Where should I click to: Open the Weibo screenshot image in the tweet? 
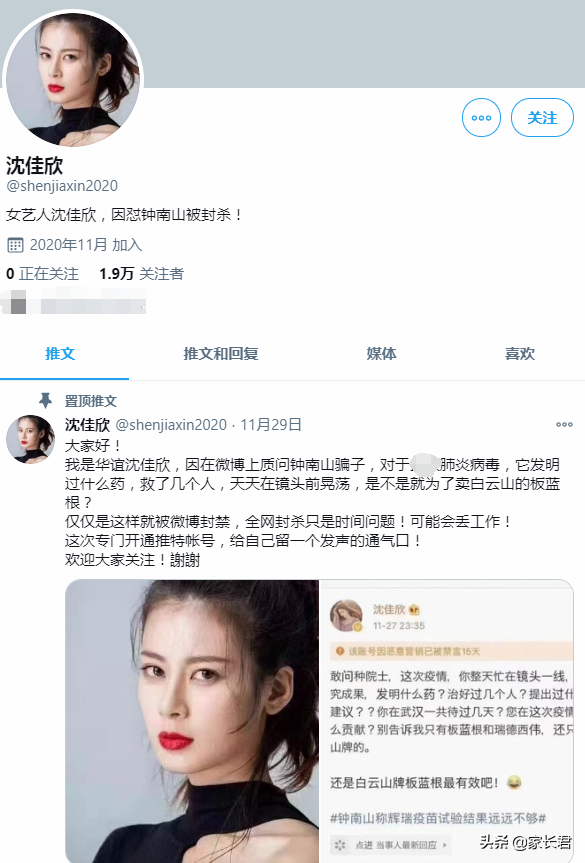click(x=447, y=721)
